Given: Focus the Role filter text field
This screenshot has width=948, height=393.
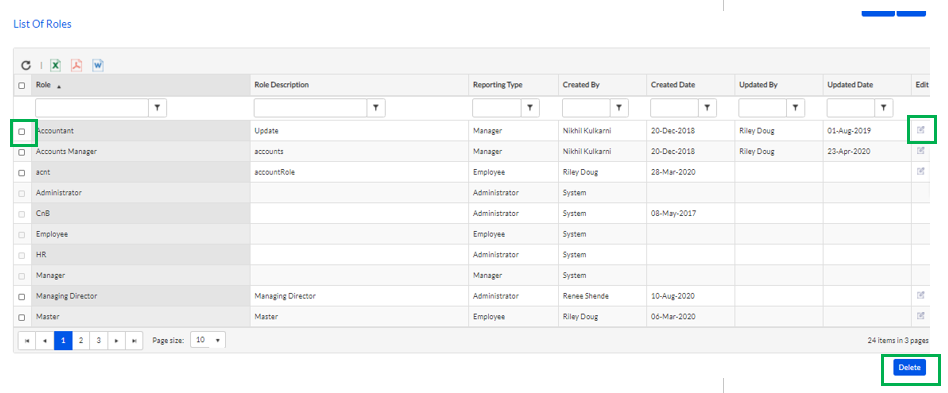Looking at the screenshot, I should point(92,108).
